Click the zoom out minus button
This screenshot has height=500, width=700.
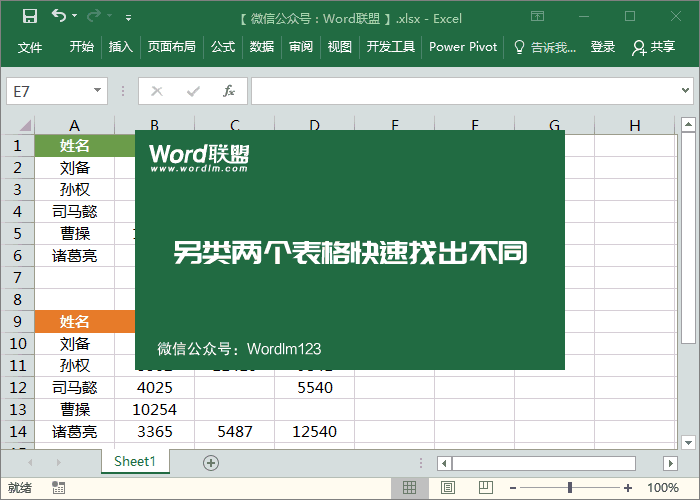click(x=513, y=488)
